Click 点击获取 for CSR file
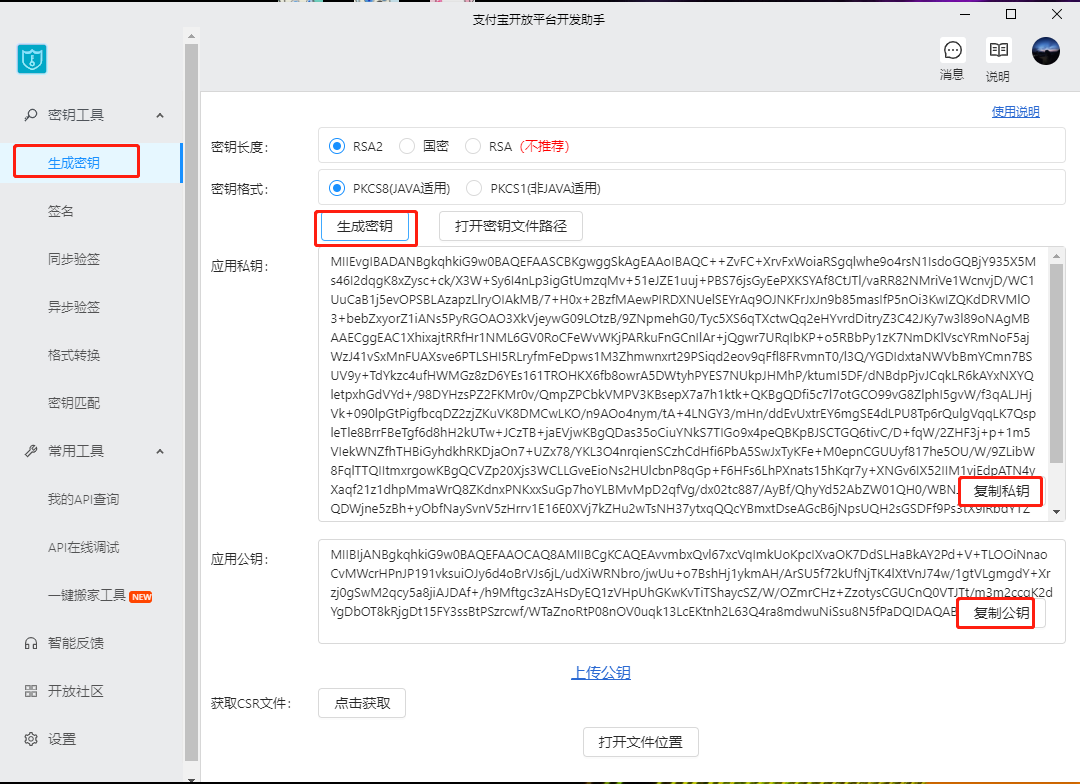 coord(362,703)
